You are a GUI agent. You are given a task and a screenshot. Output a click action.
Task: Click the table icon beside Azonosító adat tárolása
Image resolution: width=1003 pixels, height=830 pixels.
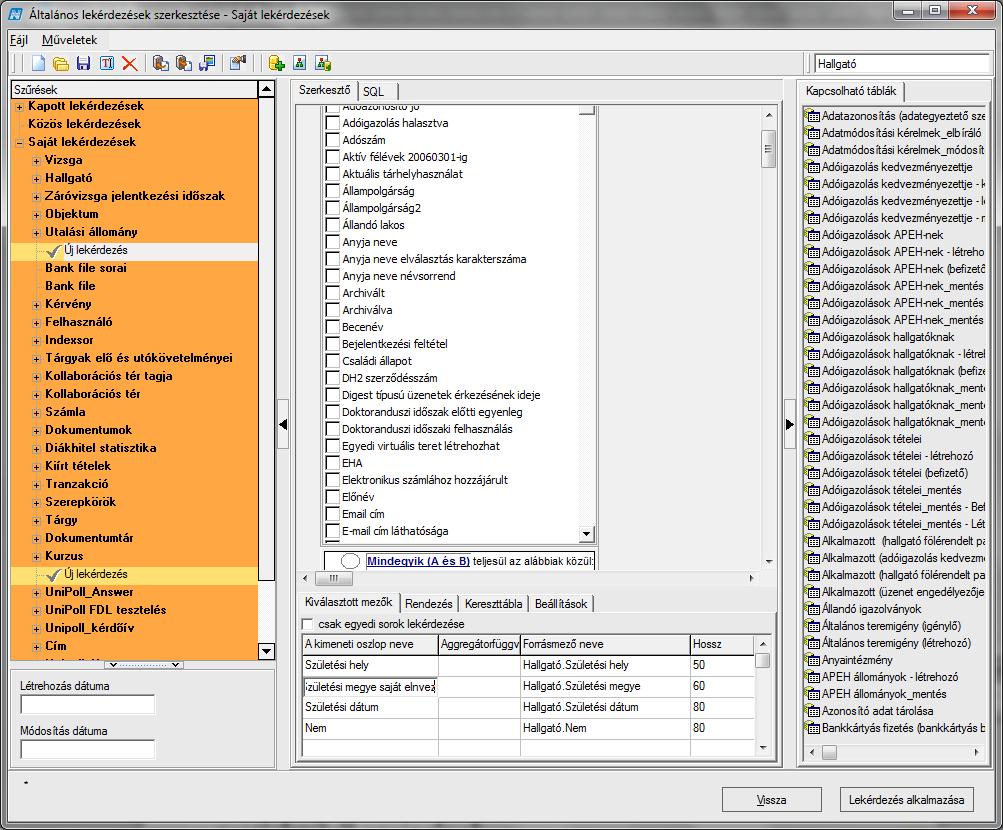pos(812,711)
